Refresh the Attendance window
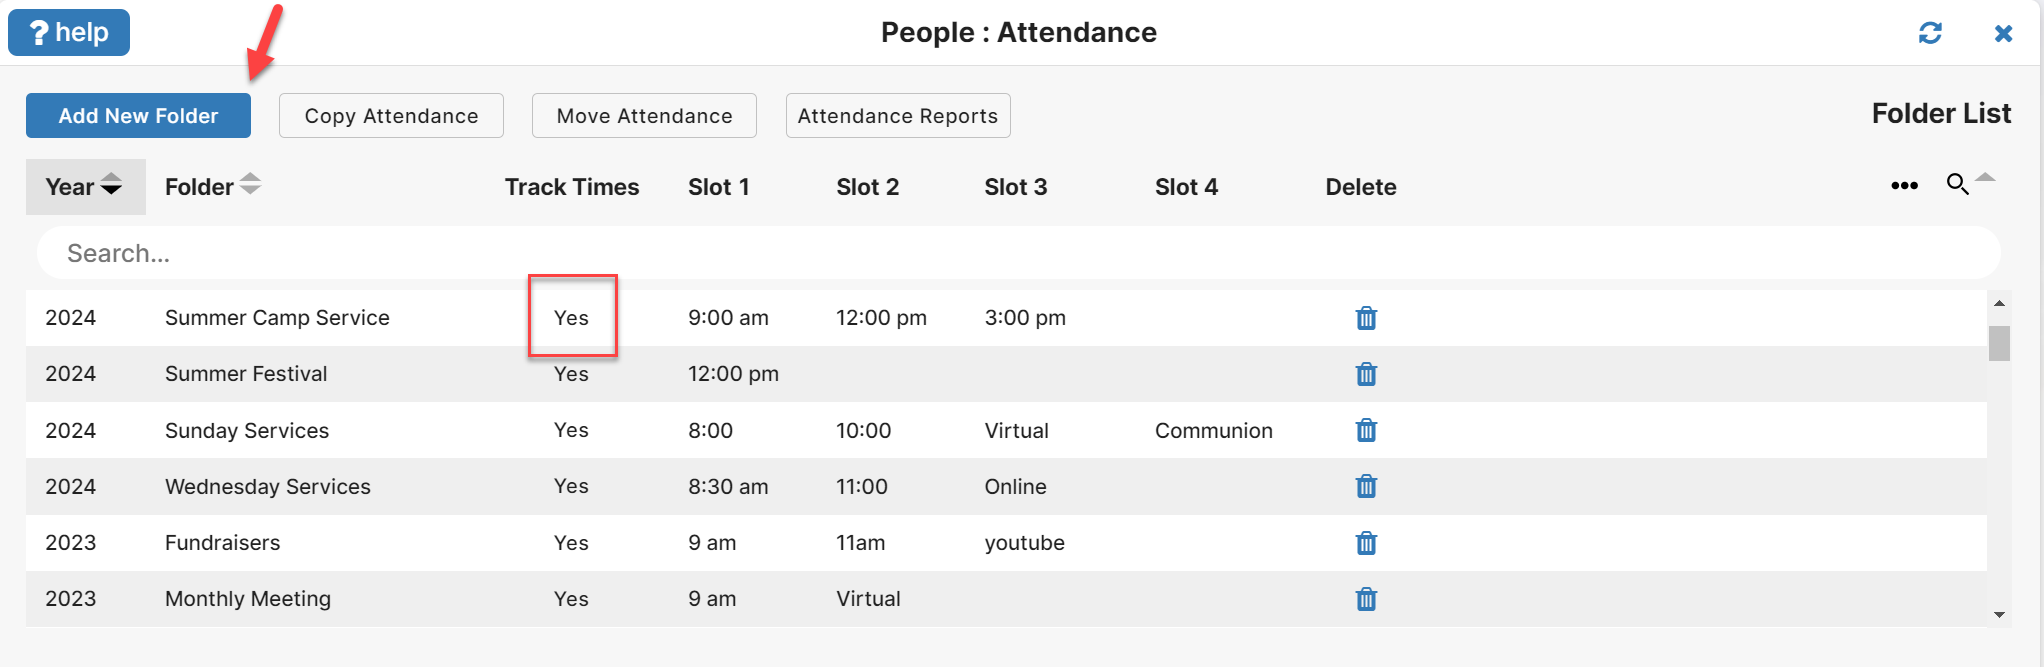 tap(1930, 33)
